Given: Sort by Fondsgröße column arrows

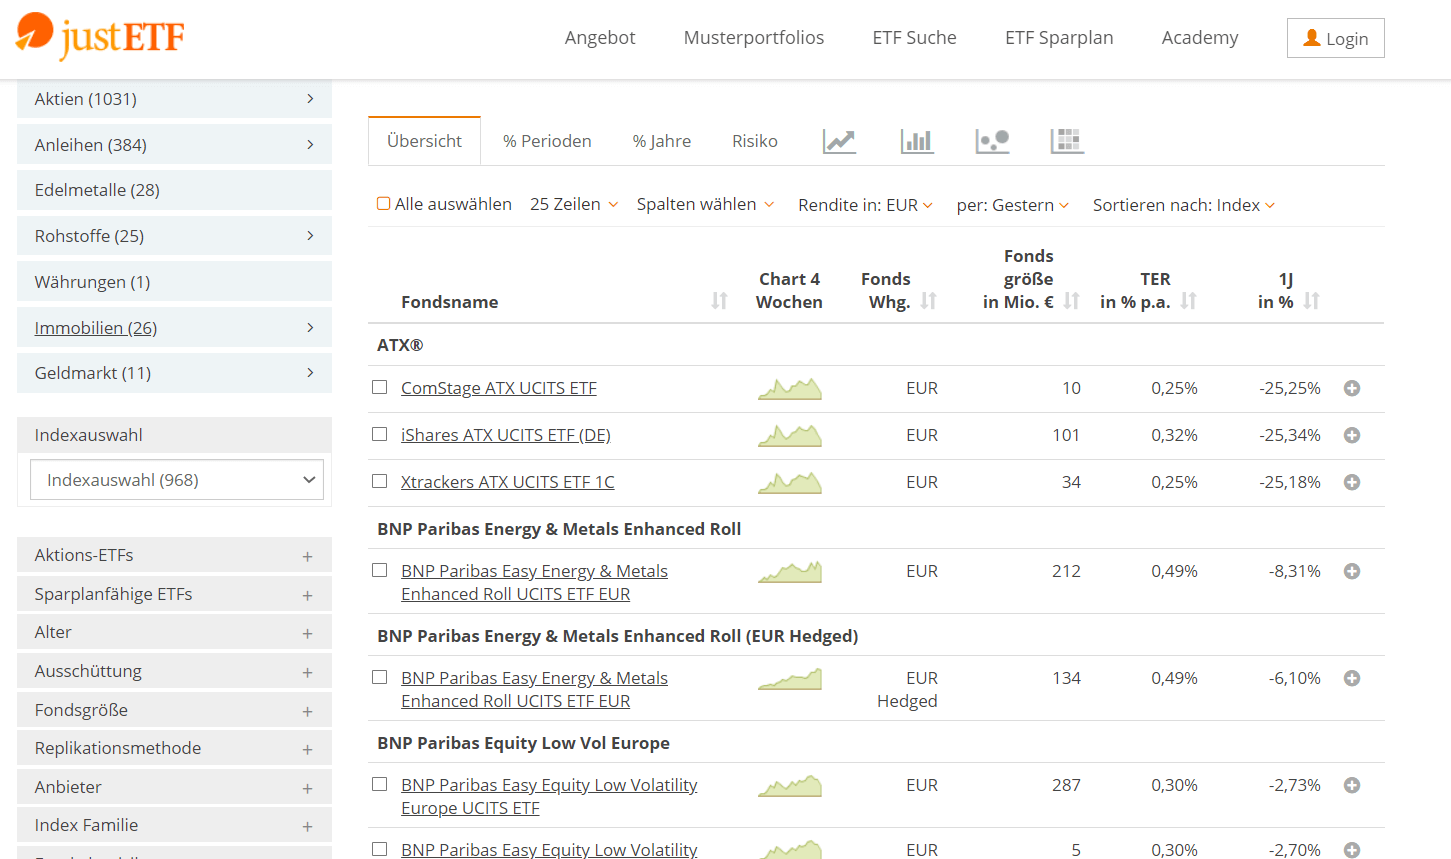Looking at the screenshot, I should (1071, 301).
